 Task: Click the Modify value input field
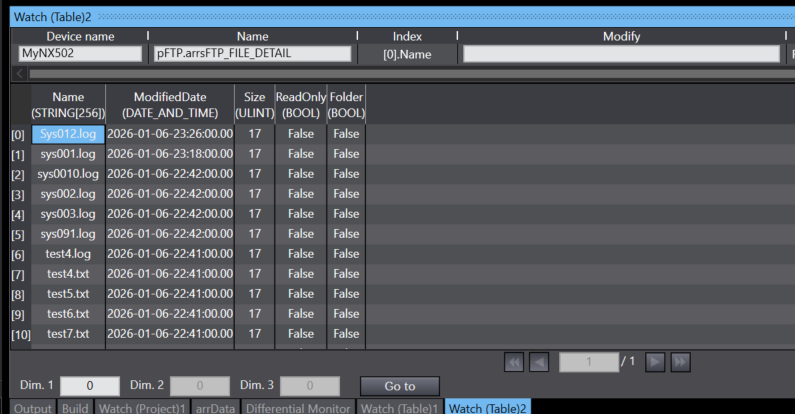[x=620, y=54]
